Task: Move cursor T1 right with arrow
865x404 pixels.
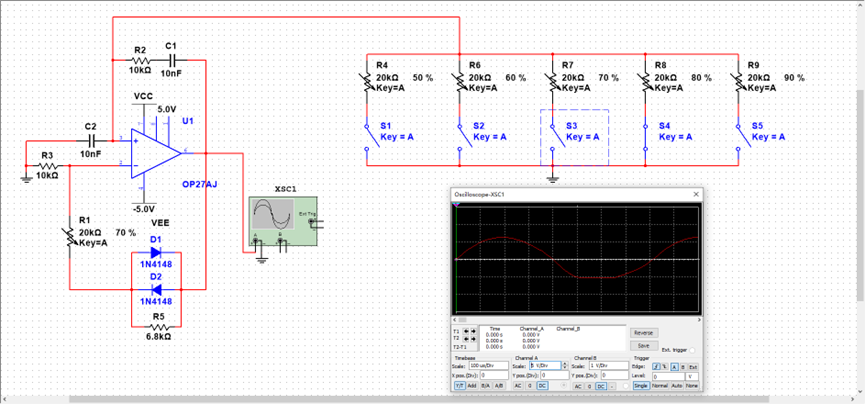Action: click(x=474, y=331)
